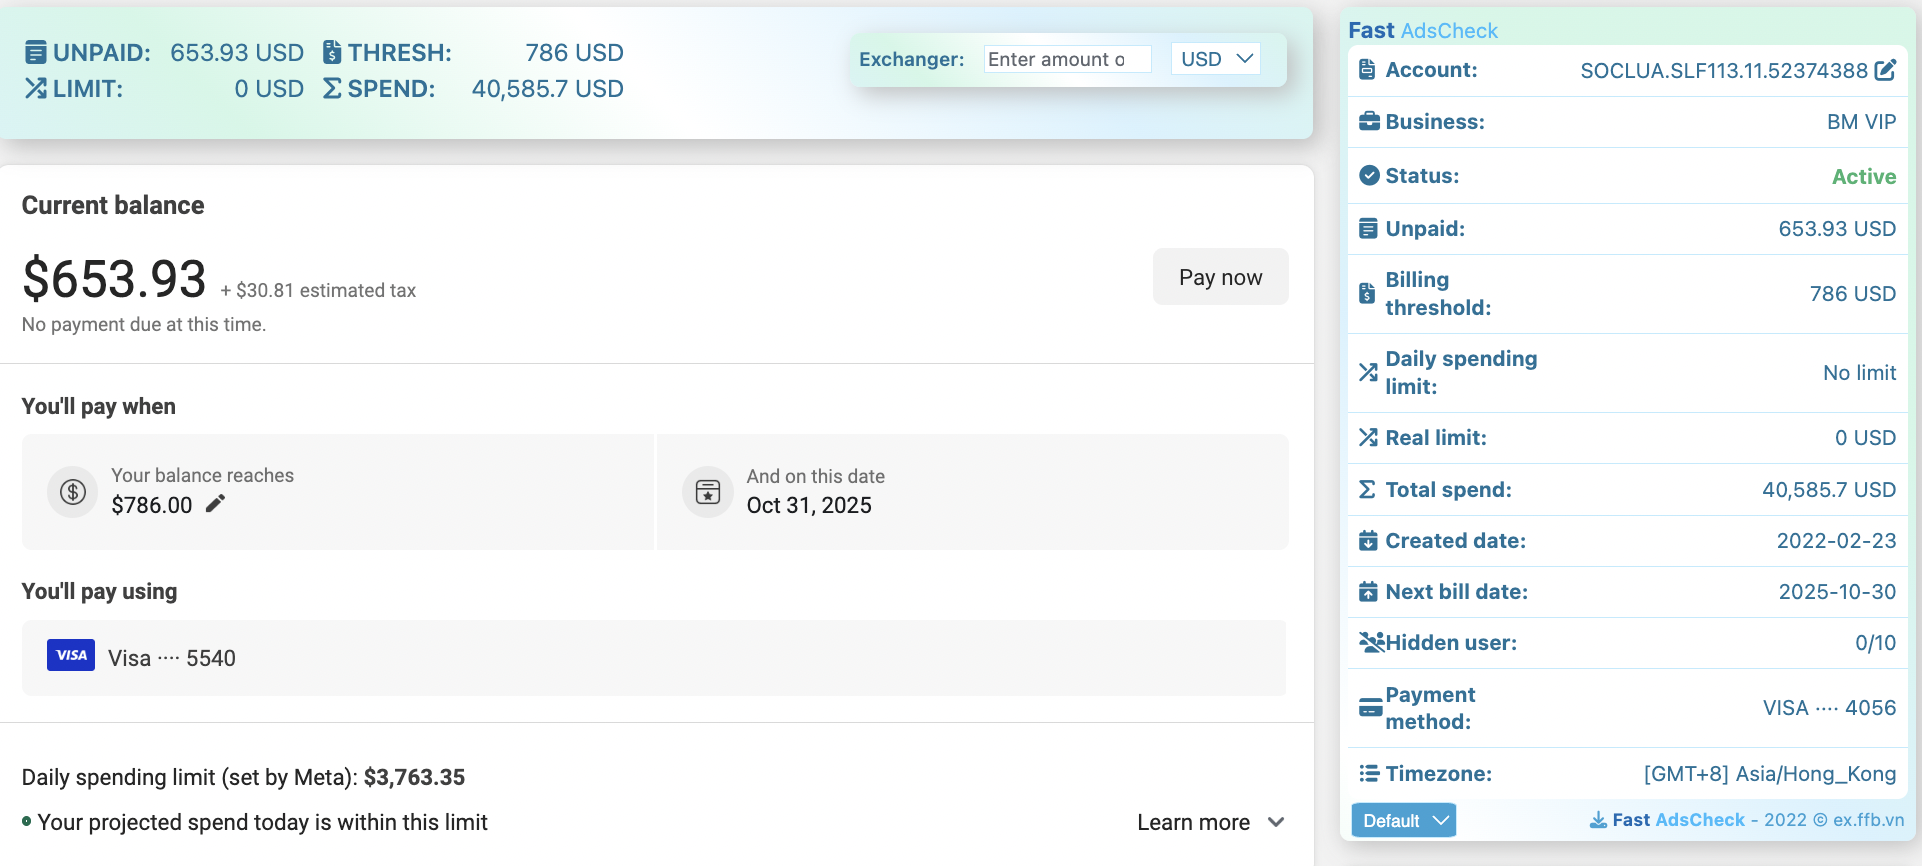Click the download icon beside Fast AdsCheck footer
The width and height of the screenshot is (1922, 866).
[x=1599, y=820]
